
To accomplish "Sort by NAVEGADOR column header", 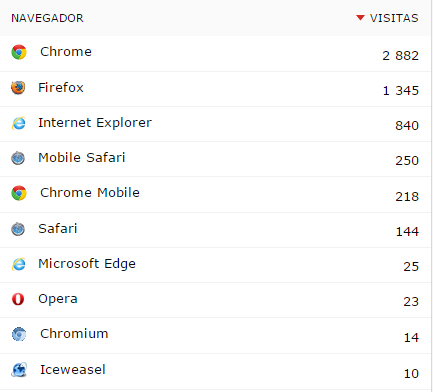I will point(47,18).
